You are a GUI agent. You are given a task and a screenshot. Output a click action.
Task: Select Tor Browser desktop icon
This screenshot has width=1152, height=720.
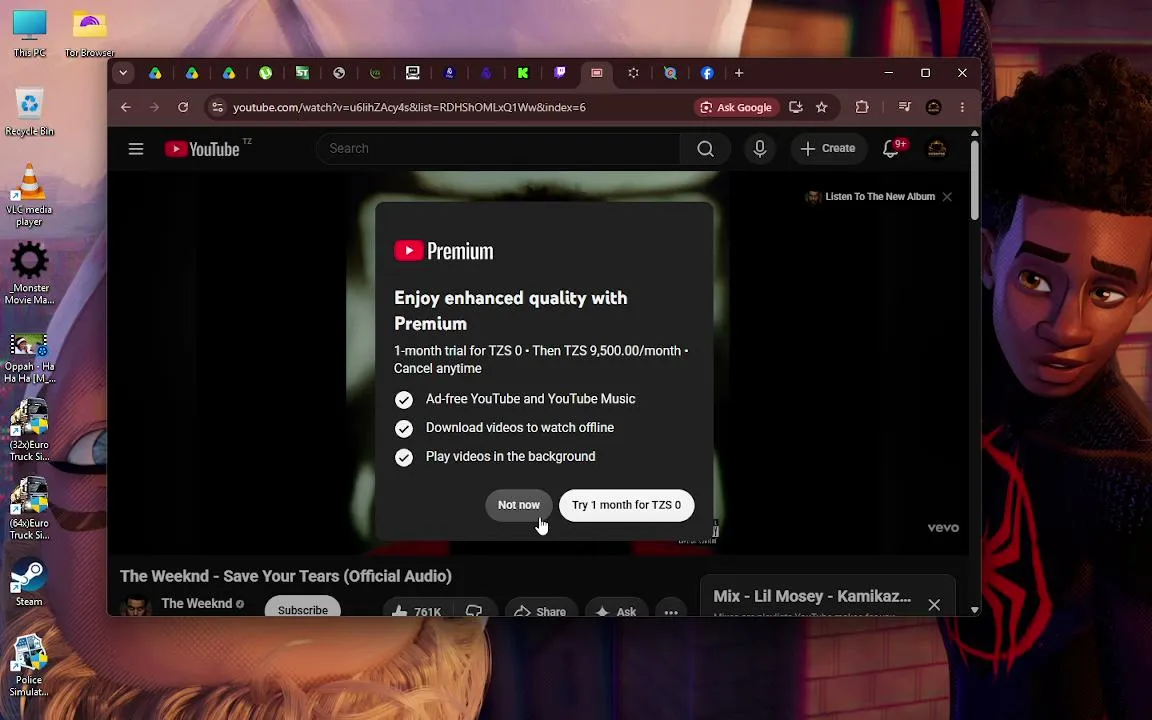(x=90, y=34)
